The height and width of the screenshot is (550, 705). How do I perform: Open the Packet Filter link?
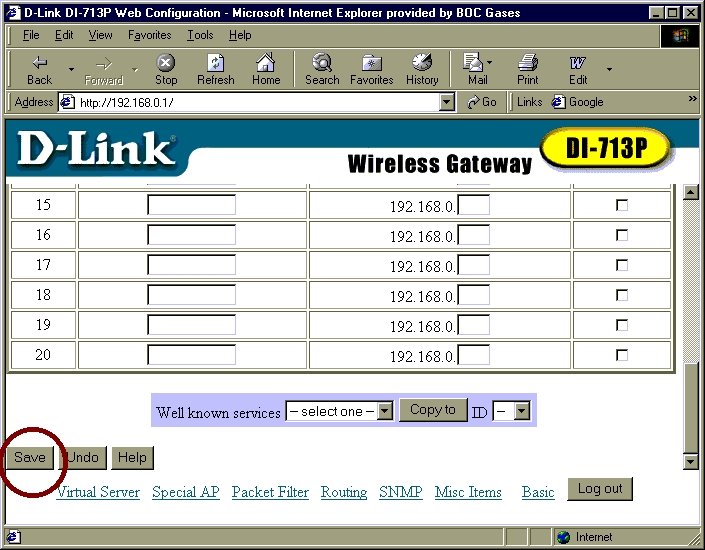[x=270, y=492]
